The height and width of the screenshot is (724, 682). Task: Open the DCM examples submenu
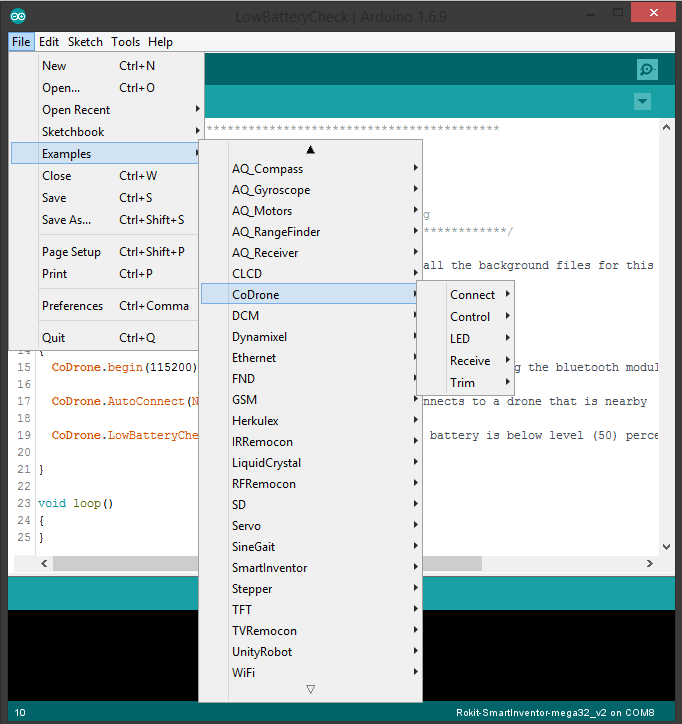tap(309, 316)
